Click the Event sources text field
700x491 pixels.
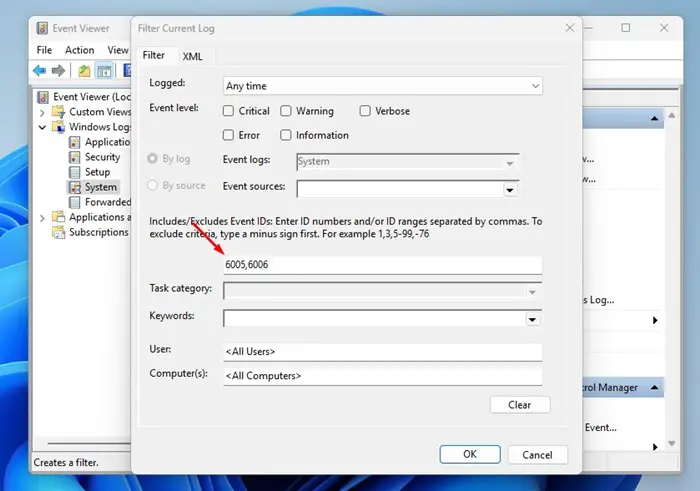click(x=400, y=189)
